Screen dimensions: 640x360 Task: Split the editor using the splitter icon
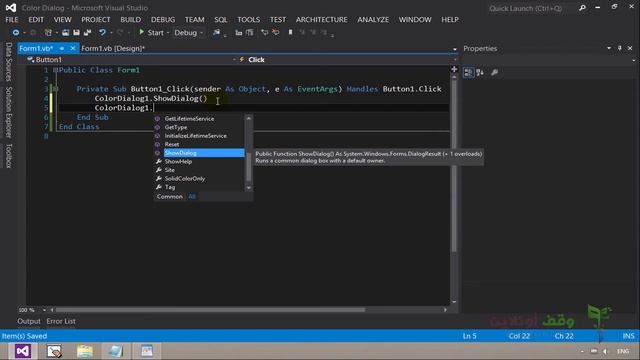(454, 69)
